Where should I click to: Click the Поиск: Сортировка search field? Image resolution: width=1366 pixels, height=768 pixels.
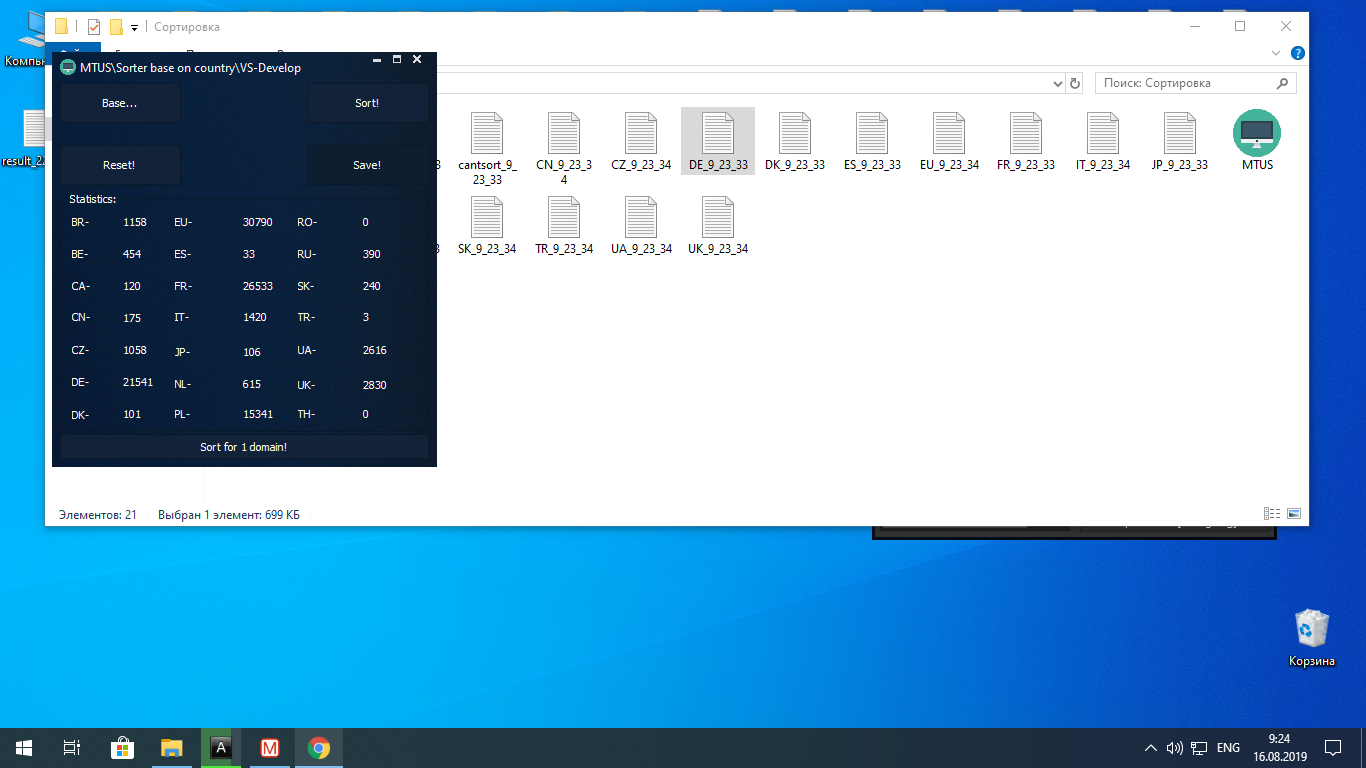(x=1185, y=84)
